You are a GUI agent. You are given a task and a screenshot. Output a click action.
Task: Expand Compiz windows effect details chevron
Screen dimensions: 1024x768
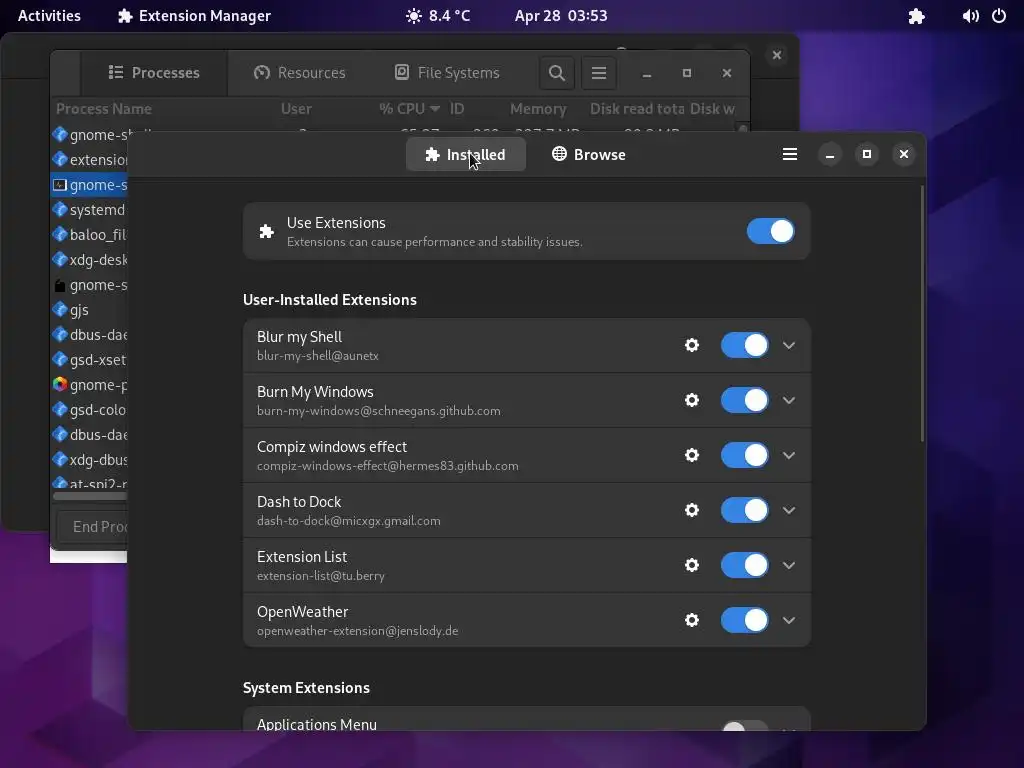tap(789, 455)
